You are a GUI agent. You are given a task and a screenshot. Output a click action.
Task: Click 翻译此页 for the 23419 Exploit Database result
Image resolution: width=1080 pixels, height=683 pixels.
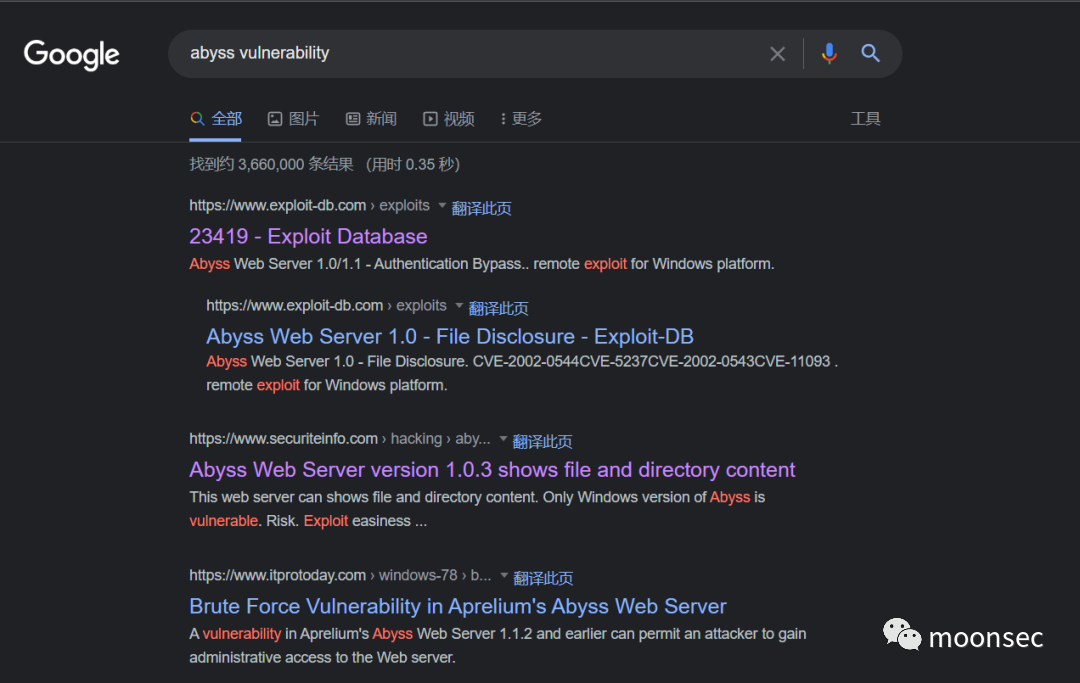point(481,208)
